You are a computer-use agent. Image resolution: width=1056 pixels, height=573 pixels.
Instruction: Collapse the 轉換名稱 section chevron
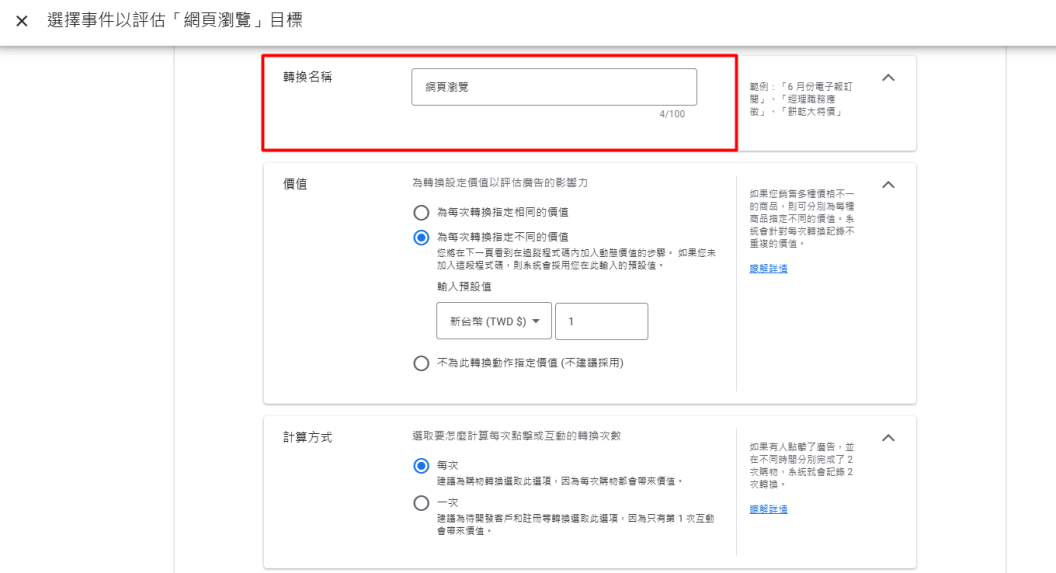point(888,78)
